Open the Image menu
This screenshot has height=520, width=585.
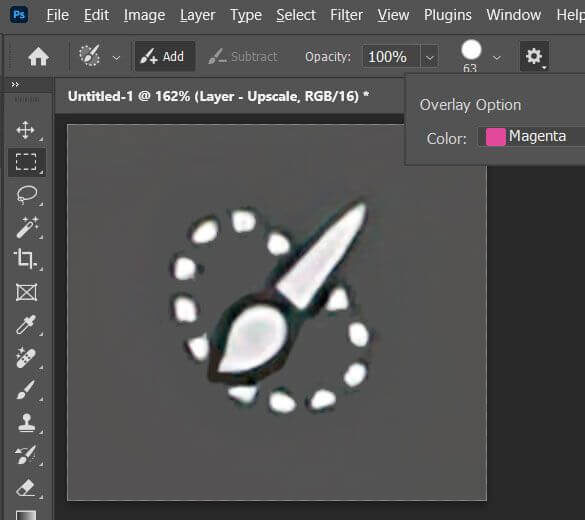pos(144,15)
